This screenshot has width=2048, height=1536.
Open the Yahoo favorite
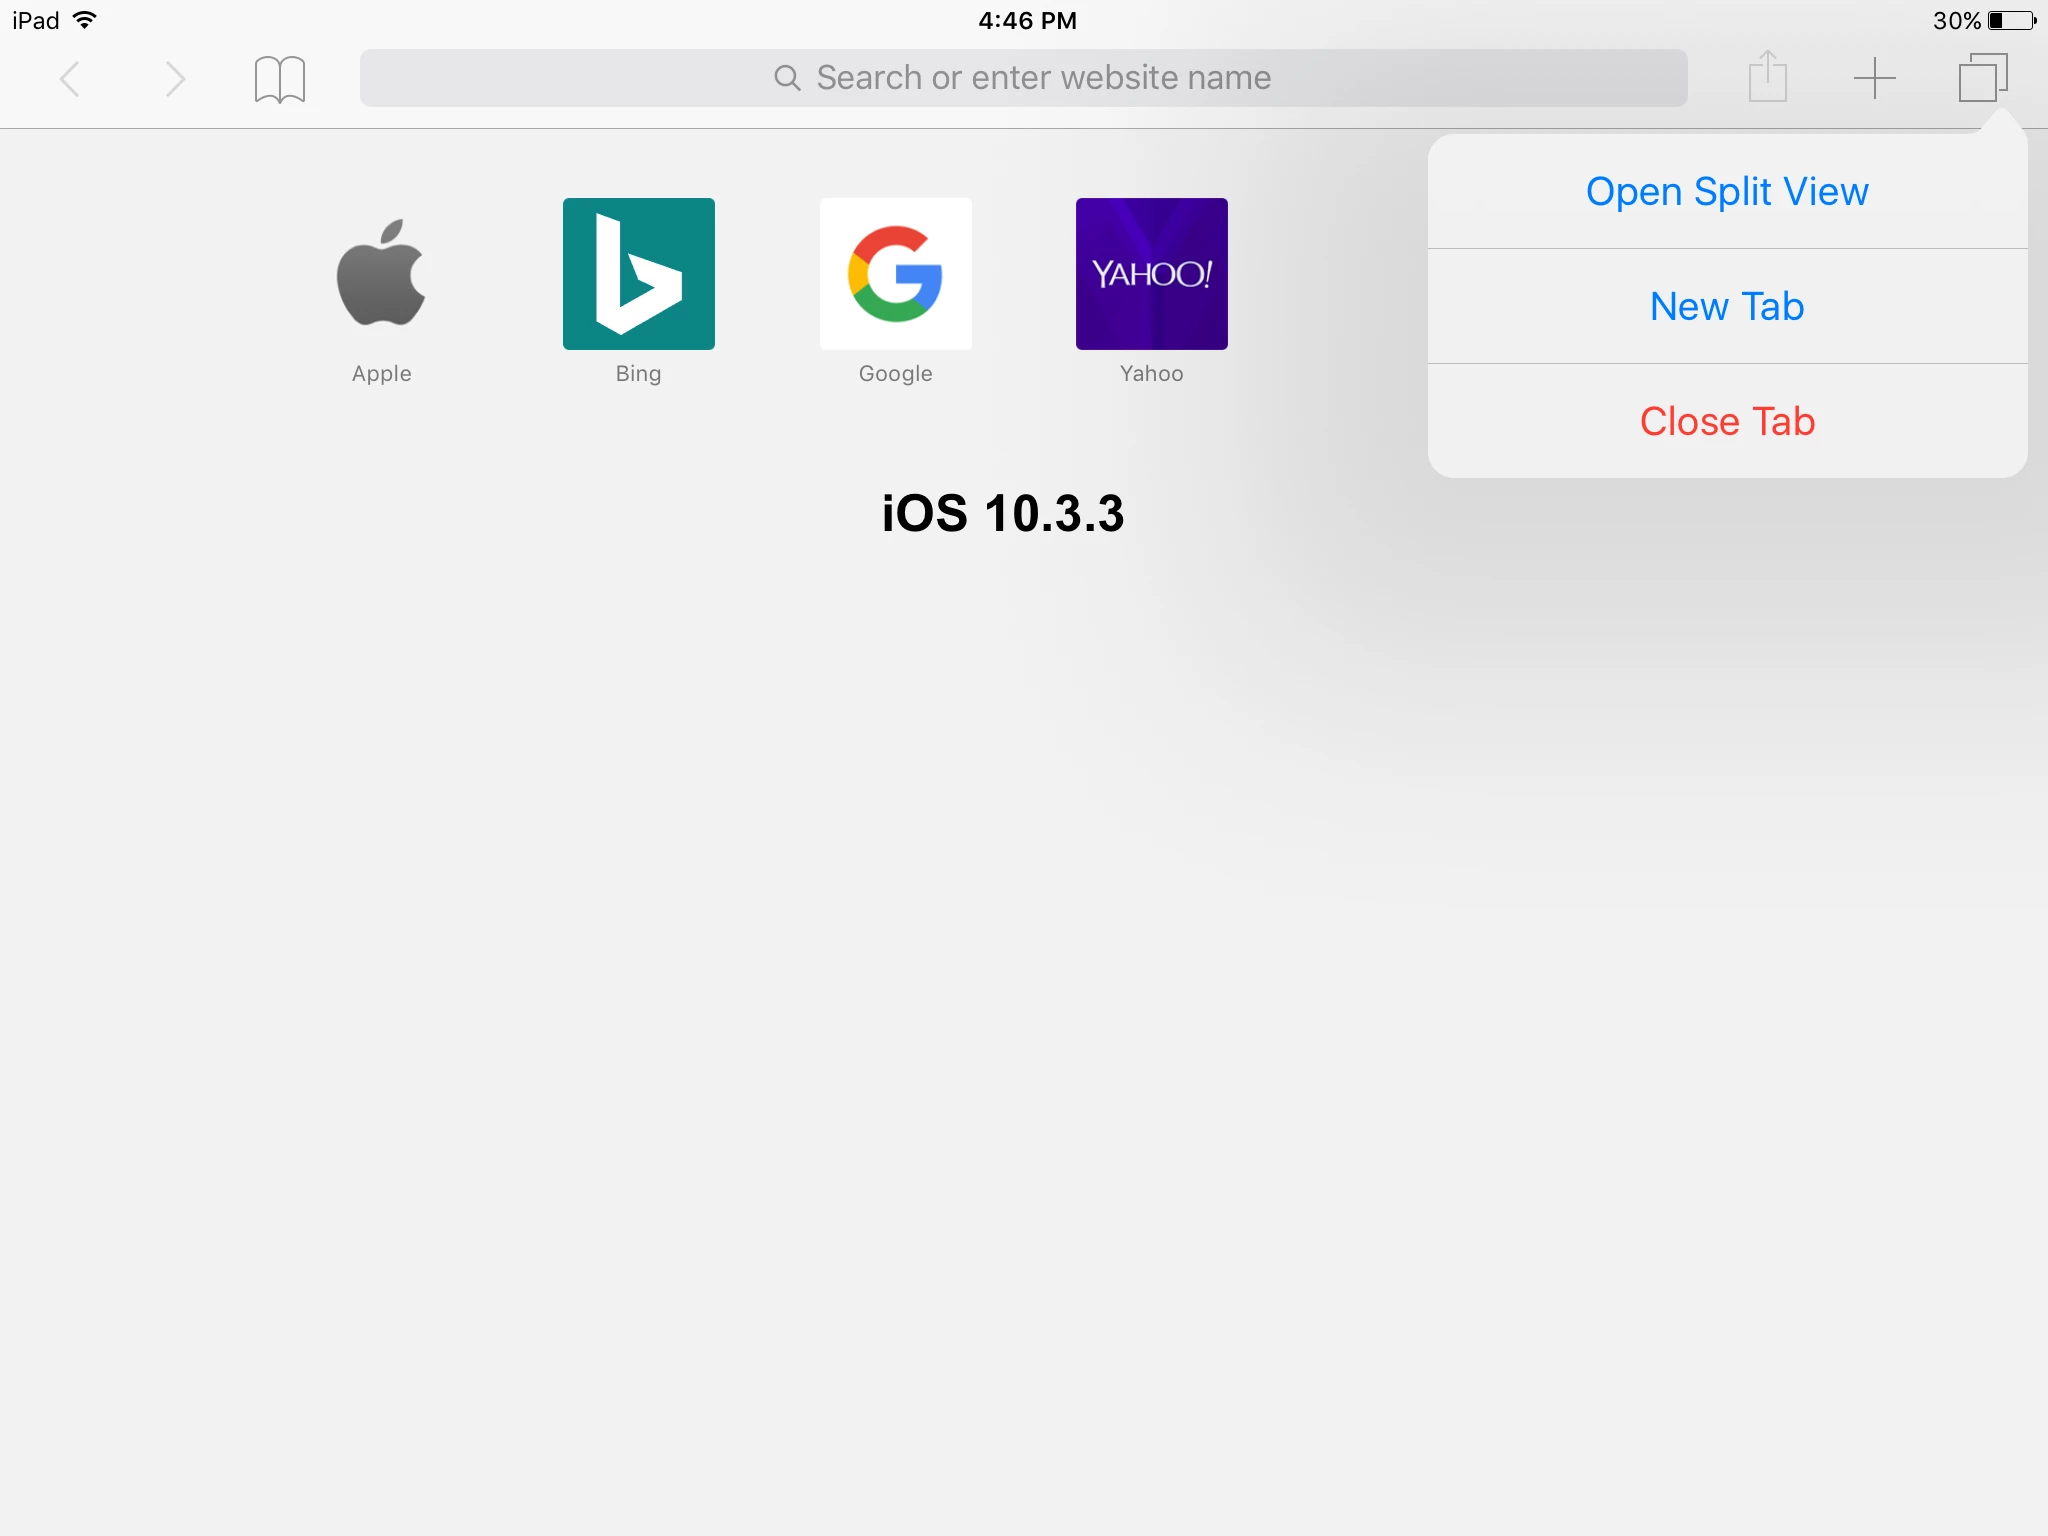point(1152,292)
